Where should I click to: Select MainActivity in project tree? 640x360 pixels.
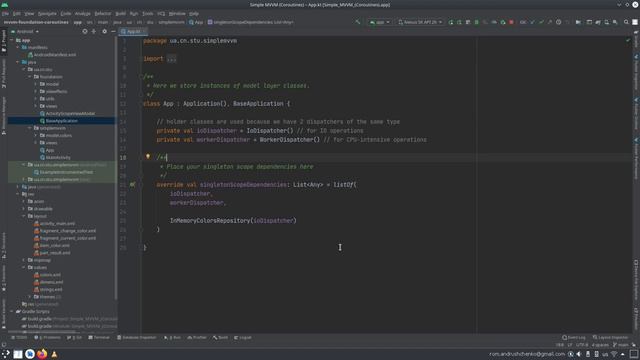pyautogui.click(x=58, y=158)
